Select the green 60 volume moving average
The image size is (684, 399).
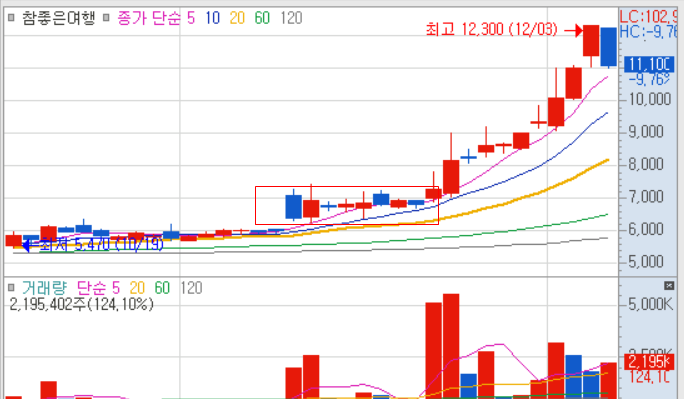[162, 288]
